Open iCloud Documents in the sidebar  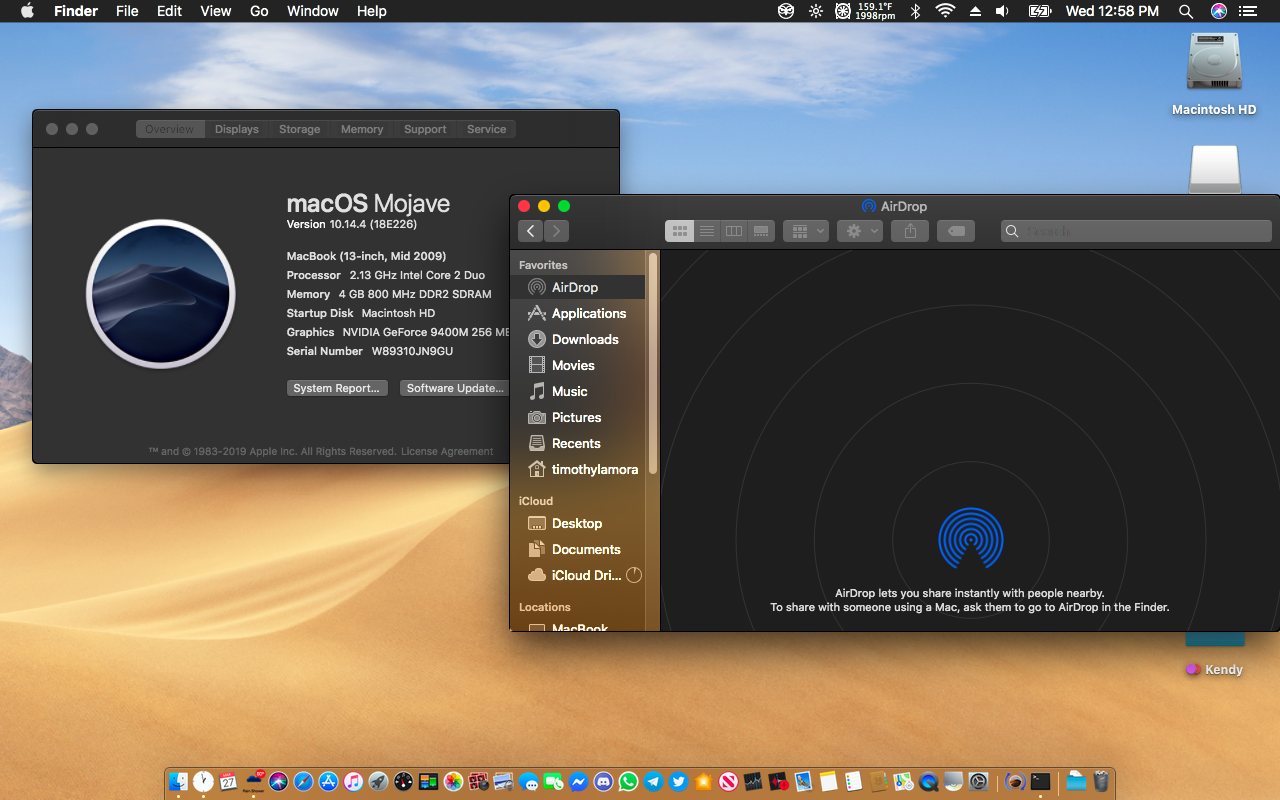578,549
